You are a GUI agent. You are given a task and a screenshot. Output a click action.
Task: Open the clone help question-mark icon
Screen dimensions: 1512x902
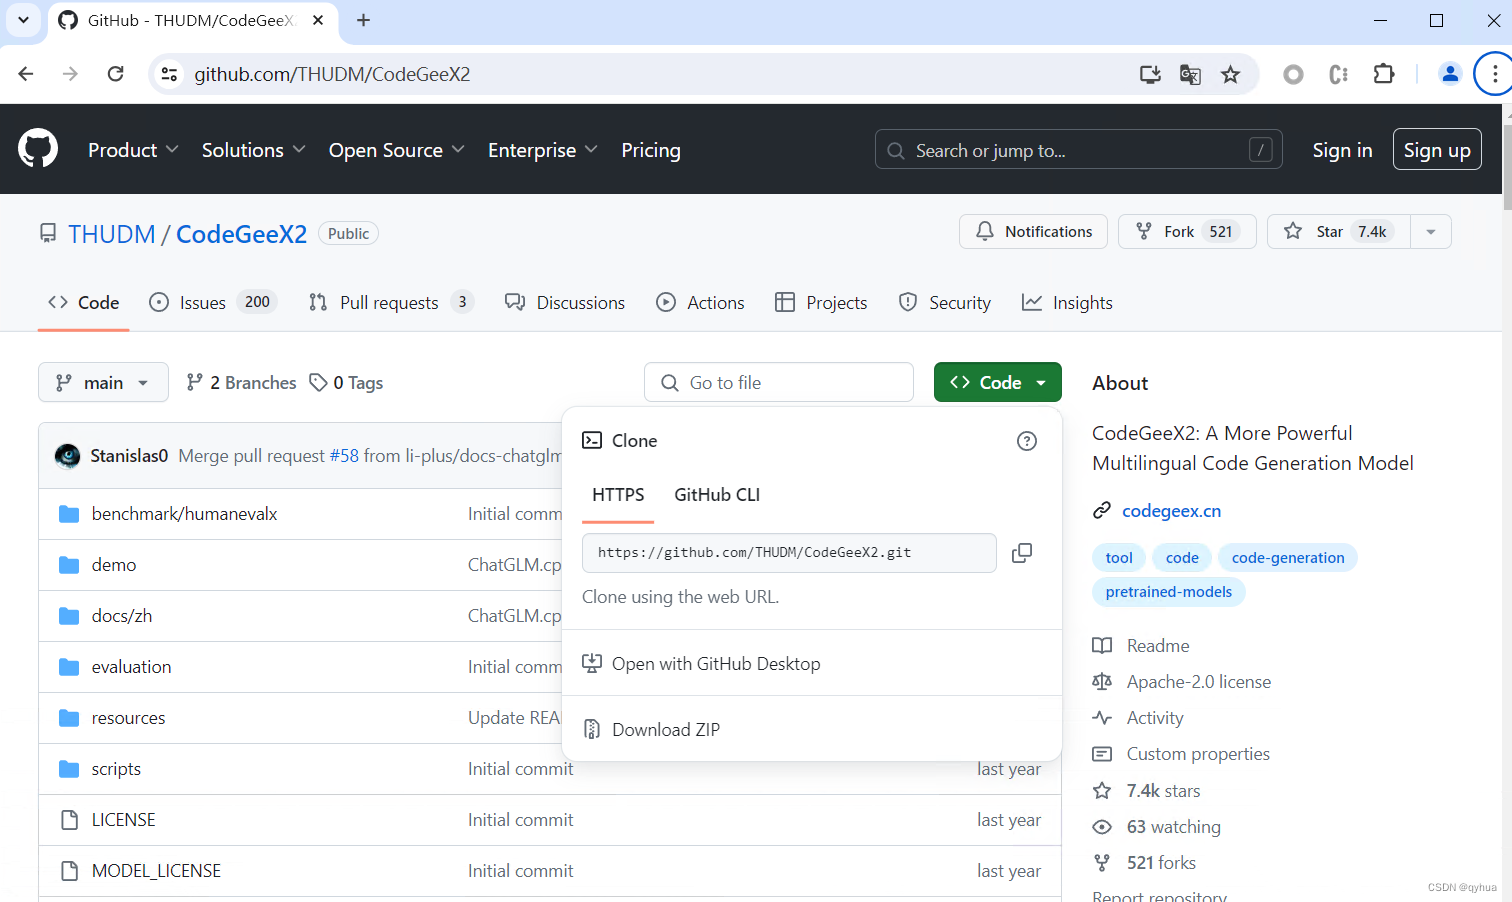[1026, 441]
